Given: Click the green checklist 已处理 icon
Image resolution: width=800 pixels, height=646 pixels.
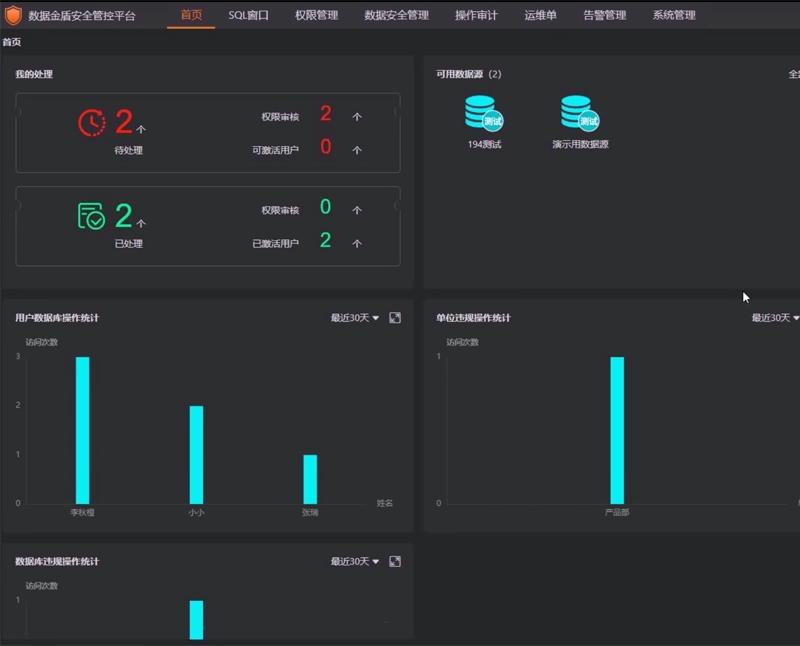Looking at the screenshot, I should click(92, 216).
